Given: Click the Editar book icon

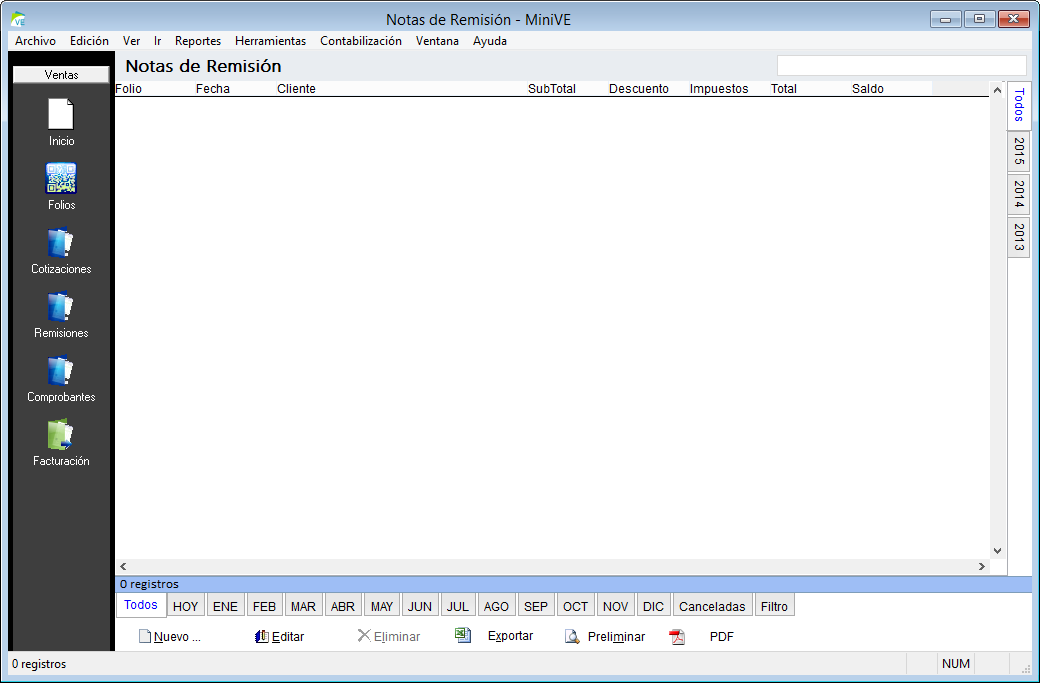Looking at the screenshot, I should click(x=262, y=637).
